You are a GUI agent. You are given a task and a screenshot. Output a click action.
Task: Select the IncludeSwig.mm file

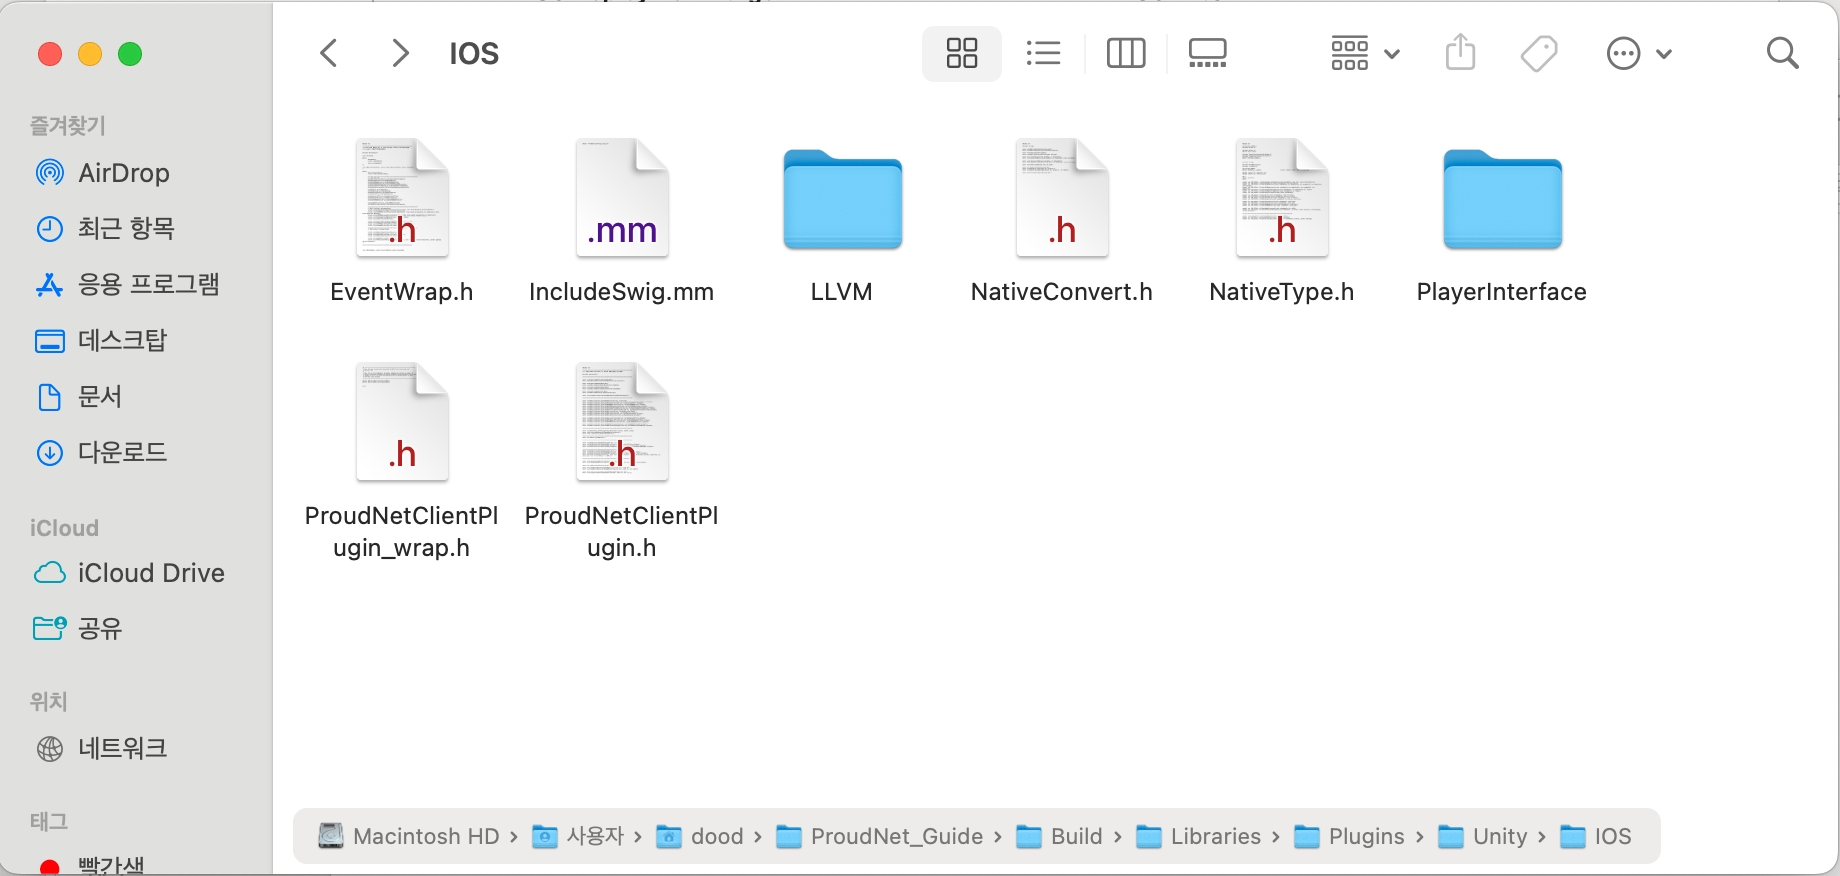[x=622, y=200]
